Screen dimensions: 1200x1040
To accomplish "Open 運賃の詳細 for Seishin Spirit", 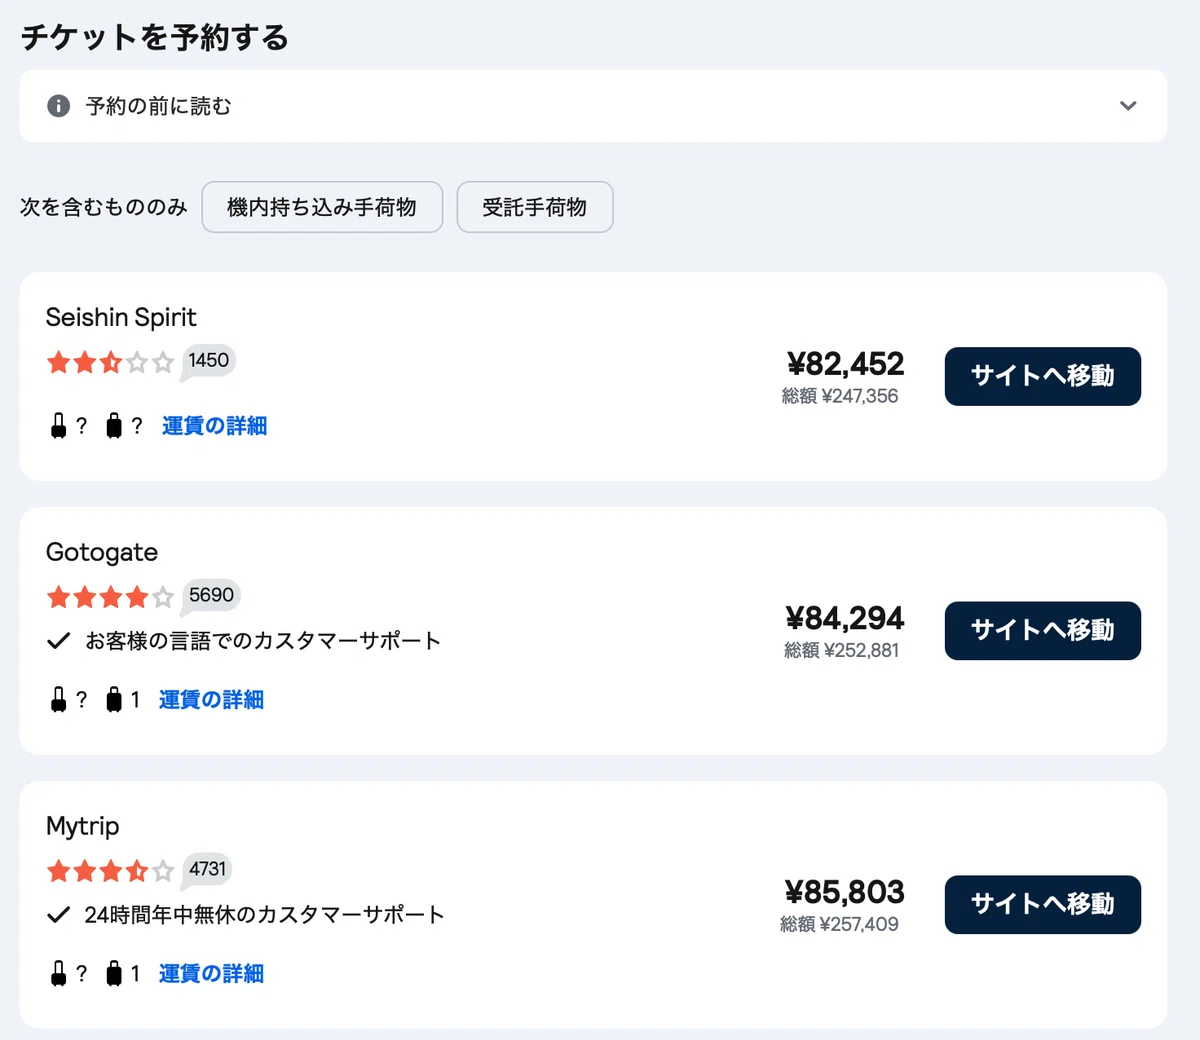I will point(214,426).
